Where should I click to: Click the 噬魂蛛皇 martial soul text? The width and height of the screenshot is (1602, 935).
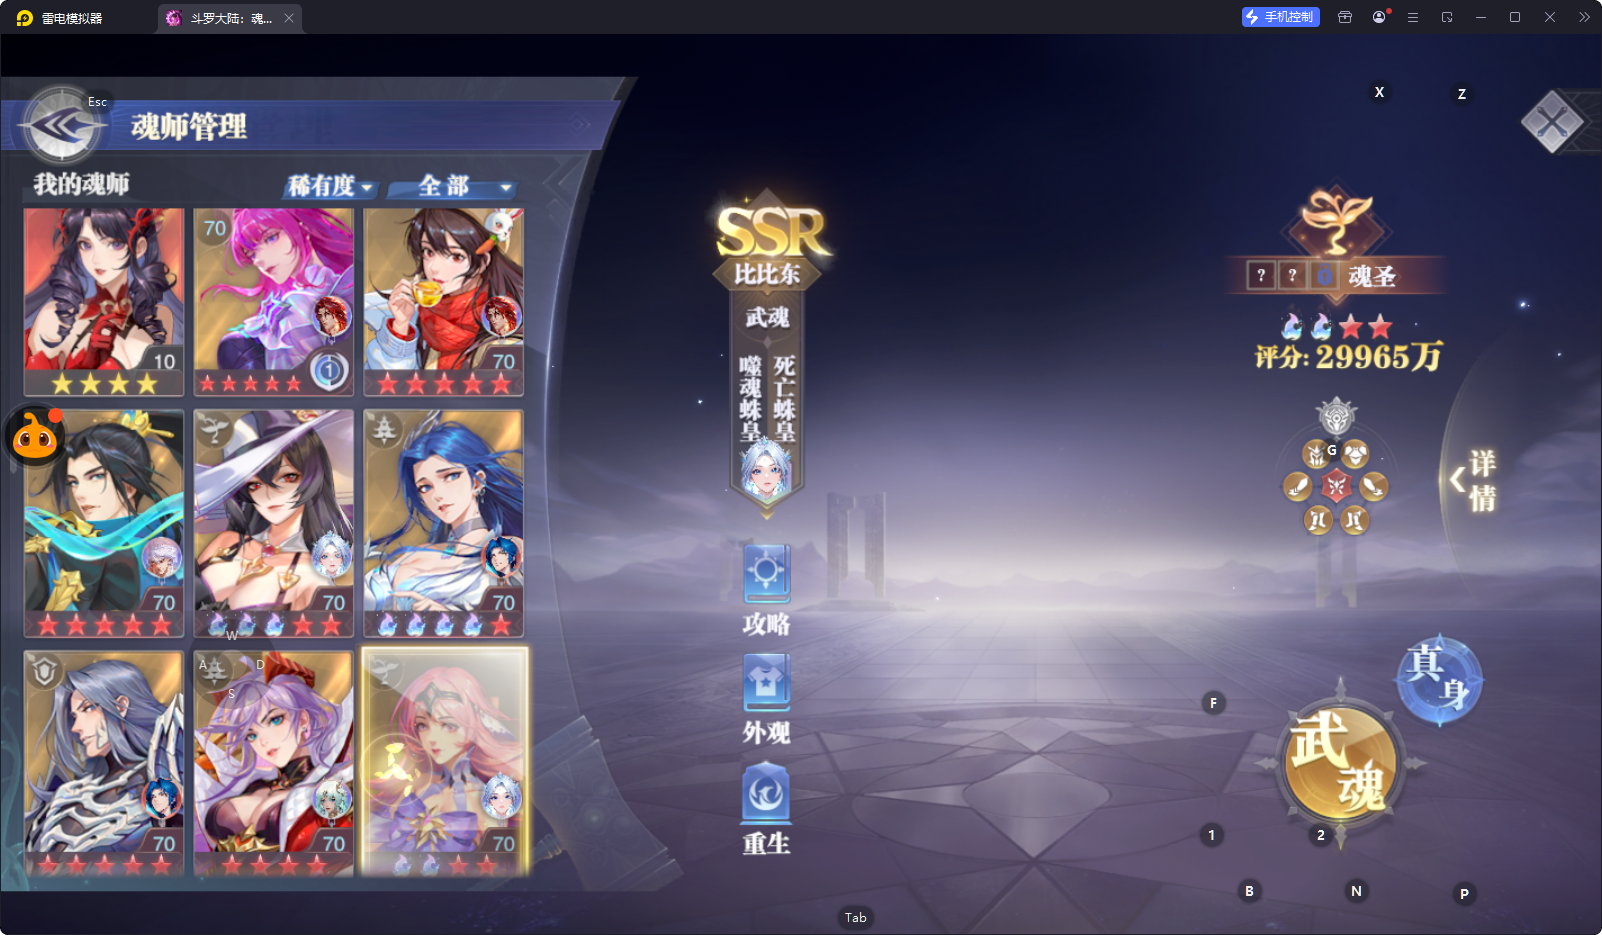click(750, 399)
